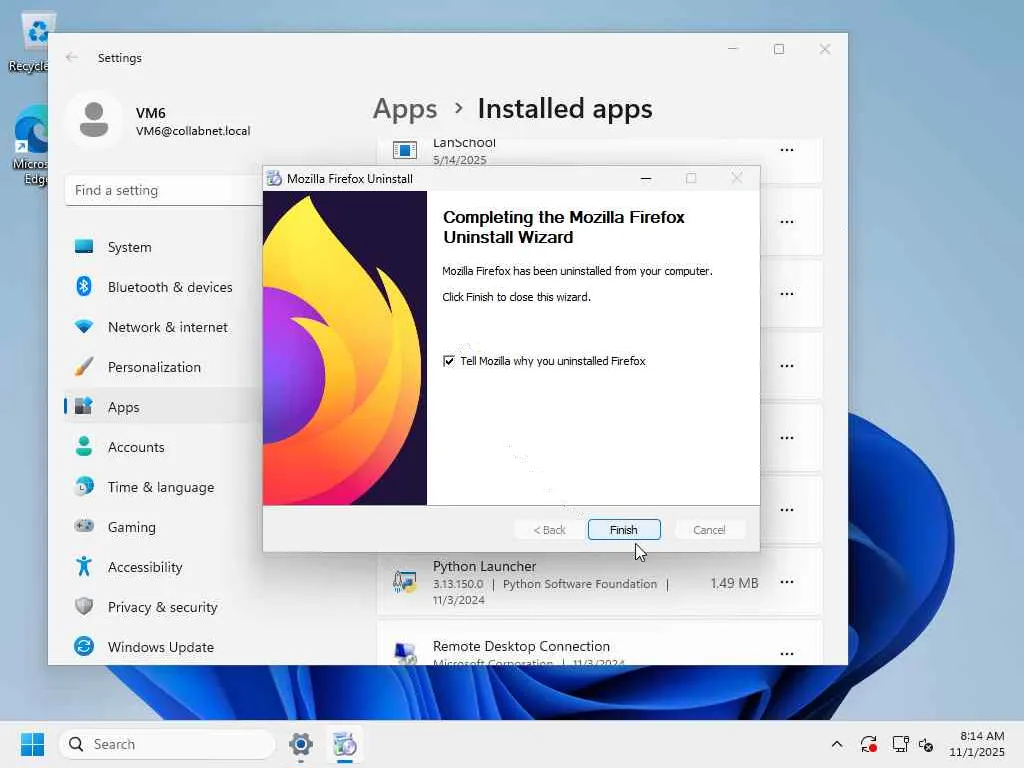Select Personalization in Settings sidebar
Viewport: 1024px width, 768px height.
coord(162,367)
